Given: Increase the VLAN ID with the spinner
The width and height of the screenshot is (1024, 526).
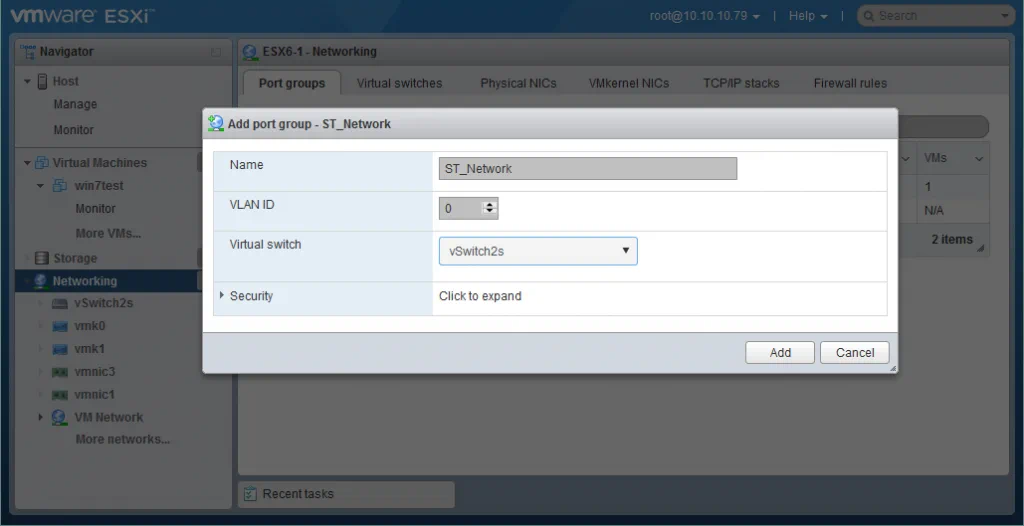Looking at the screenshot, I should (x=490, y=205).
